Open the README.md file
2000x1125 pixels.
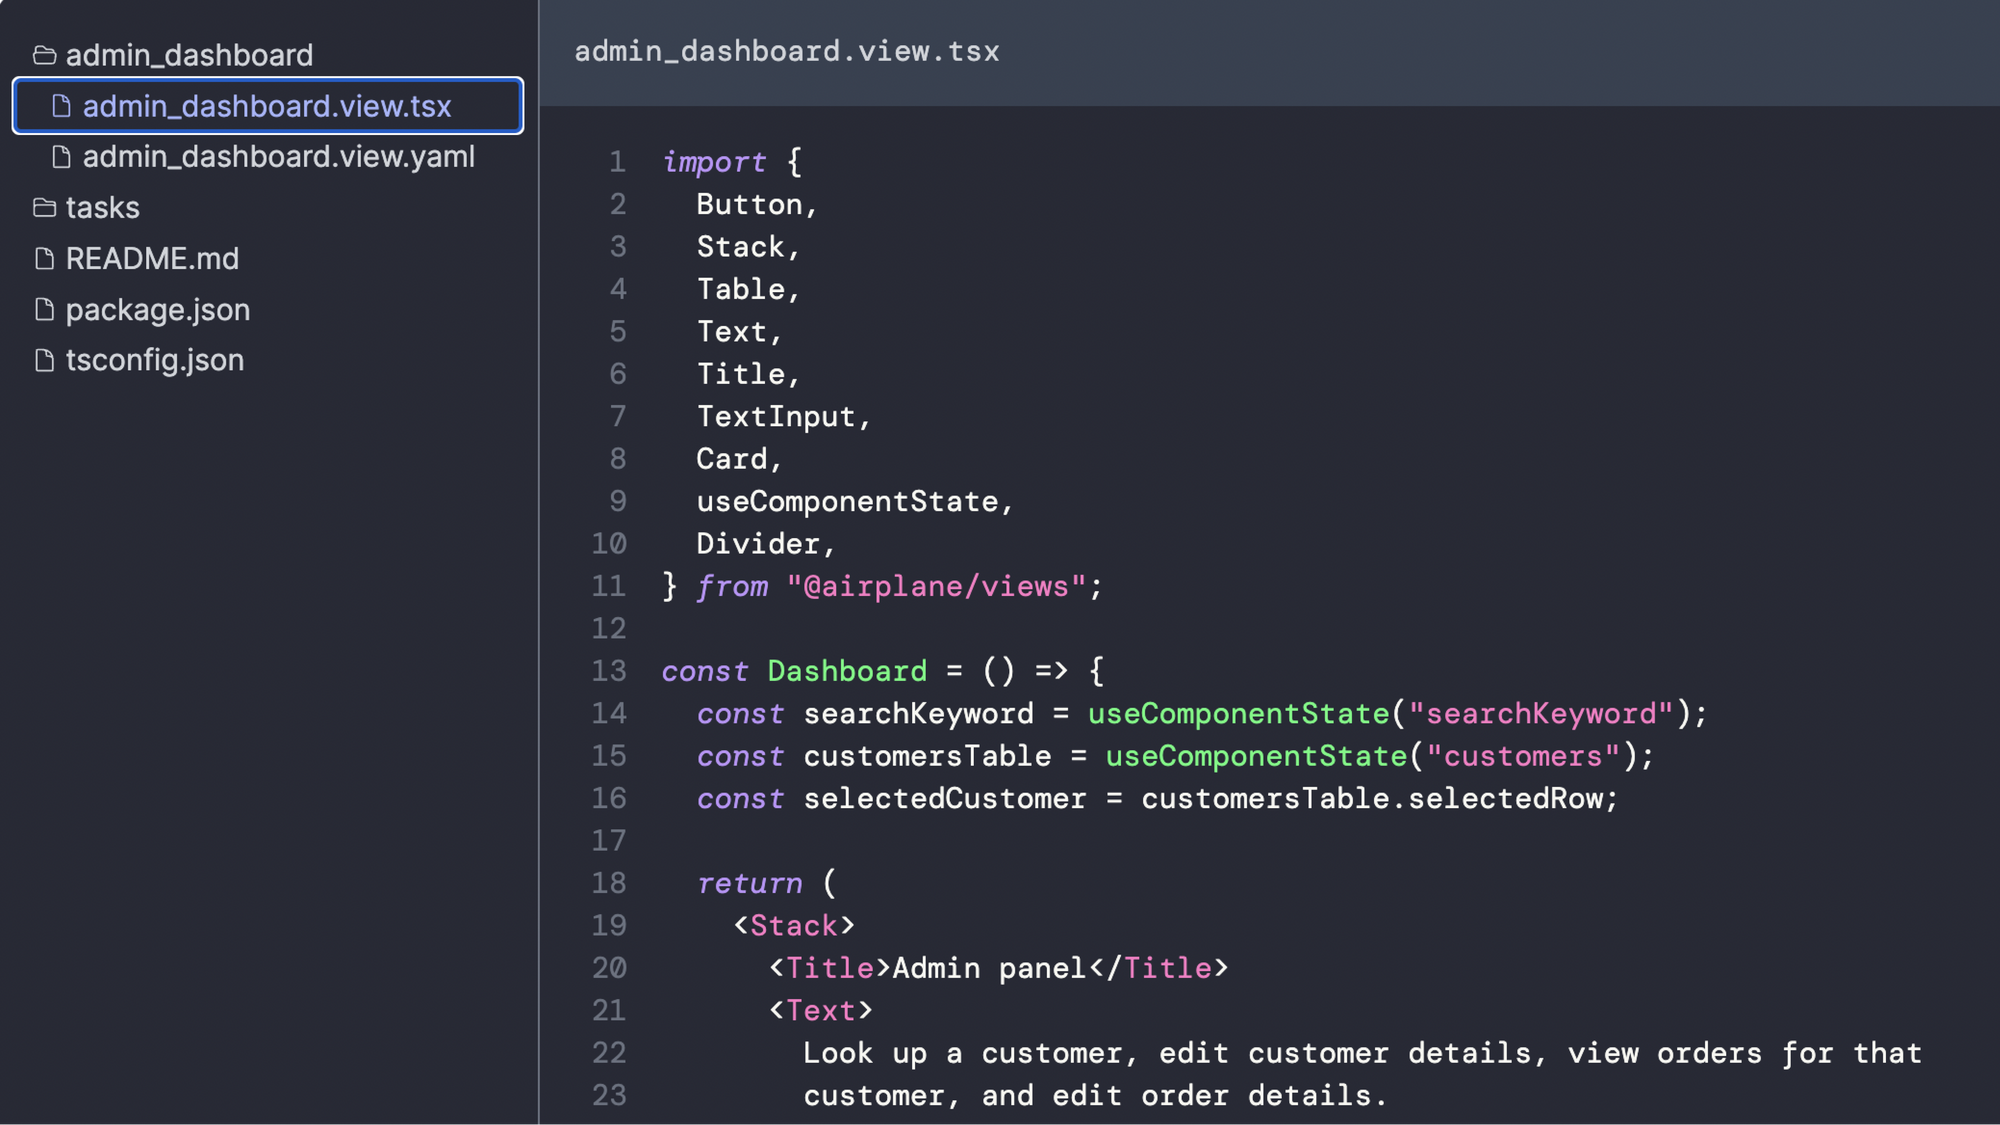(152, 259)
